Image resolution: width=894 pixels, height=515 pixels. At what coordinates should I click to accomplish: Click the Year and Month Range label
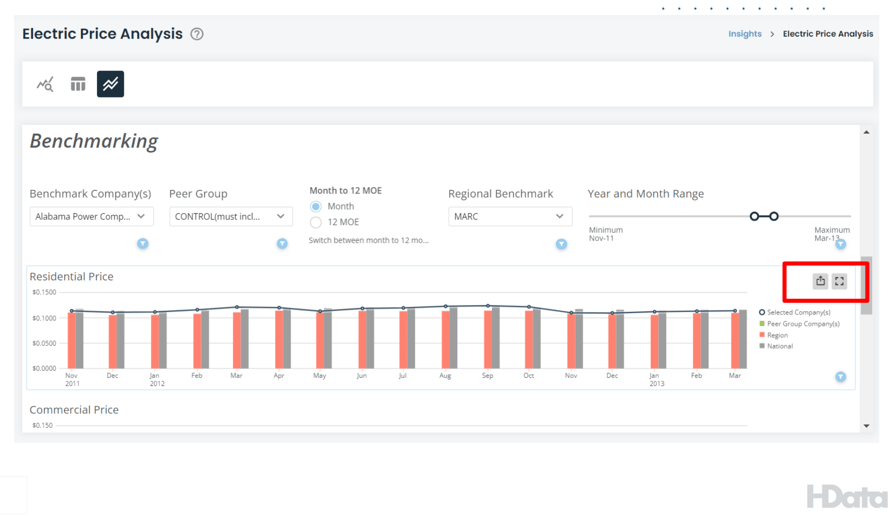(645, 194)
